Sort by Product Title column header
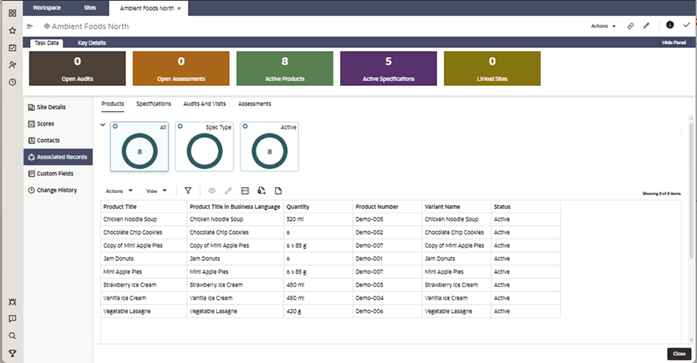 click(x=144, y=207)
